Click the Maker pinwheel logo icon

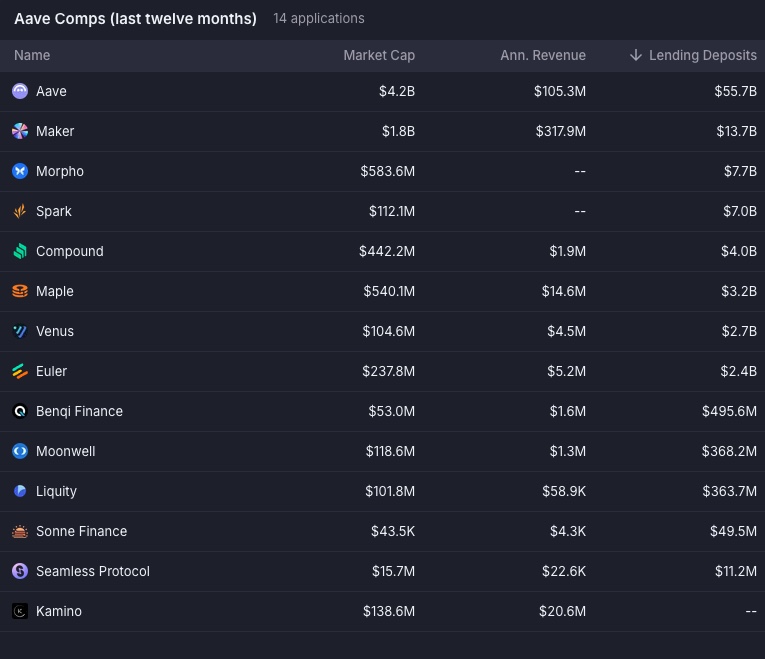20,131
